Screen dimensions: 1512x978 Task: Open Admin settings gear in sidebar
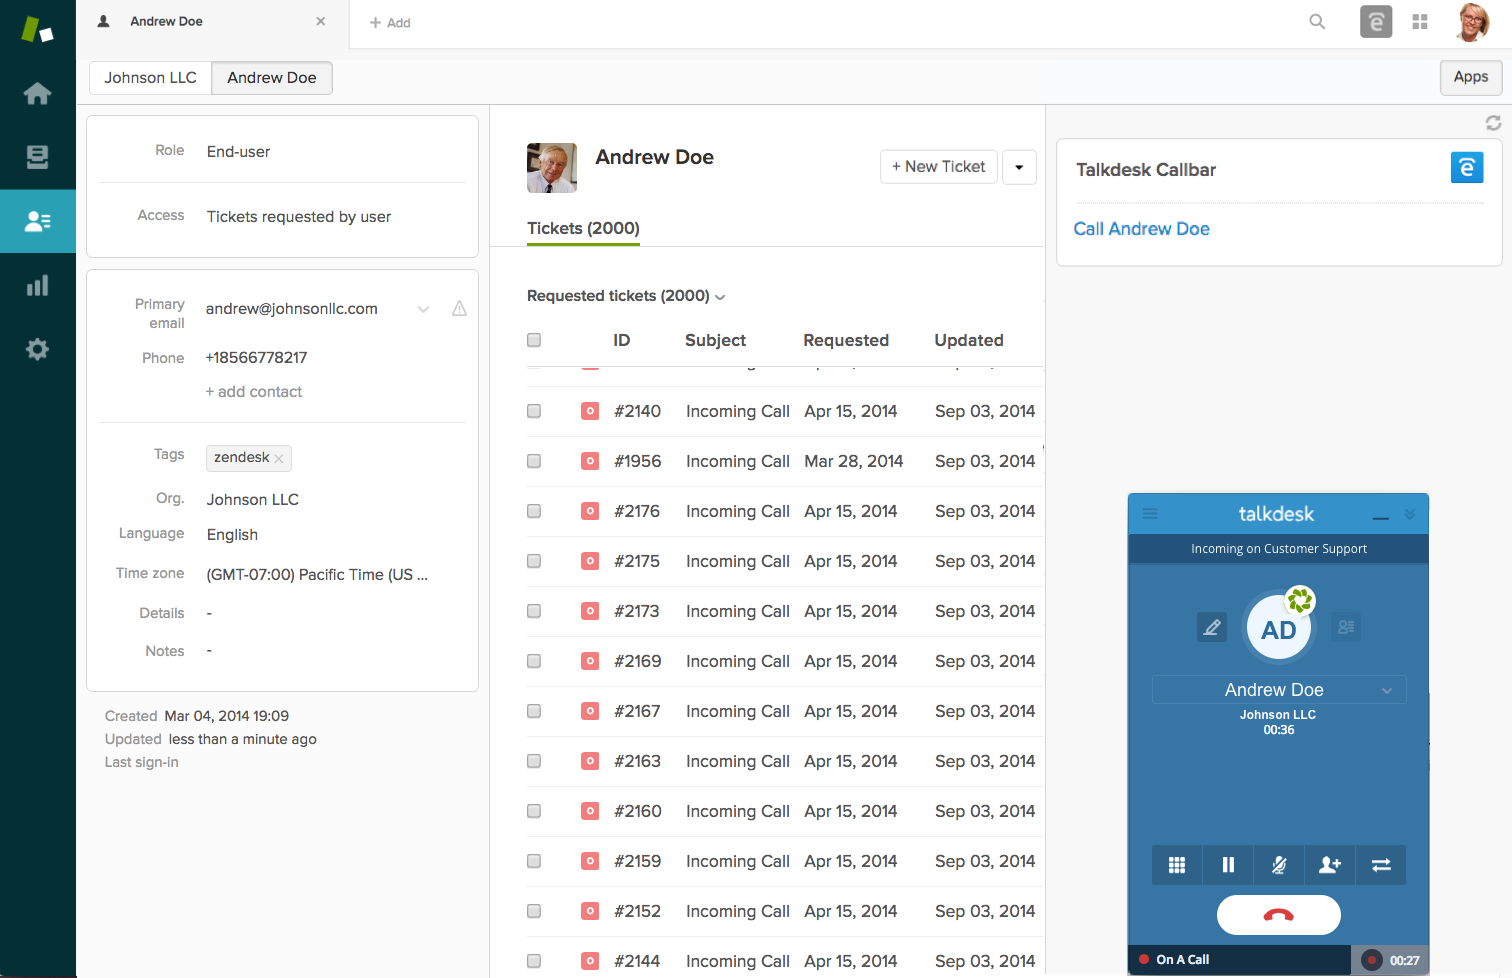(37, 350)
